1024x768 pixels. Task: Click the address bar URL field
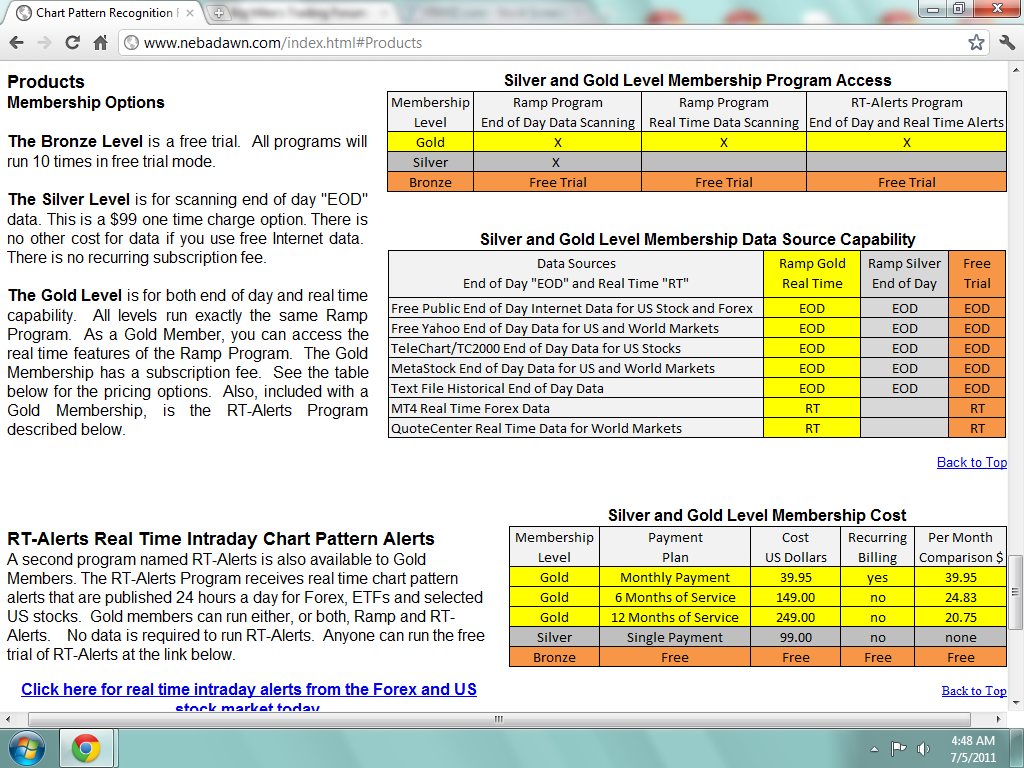[x=552, y=43]
